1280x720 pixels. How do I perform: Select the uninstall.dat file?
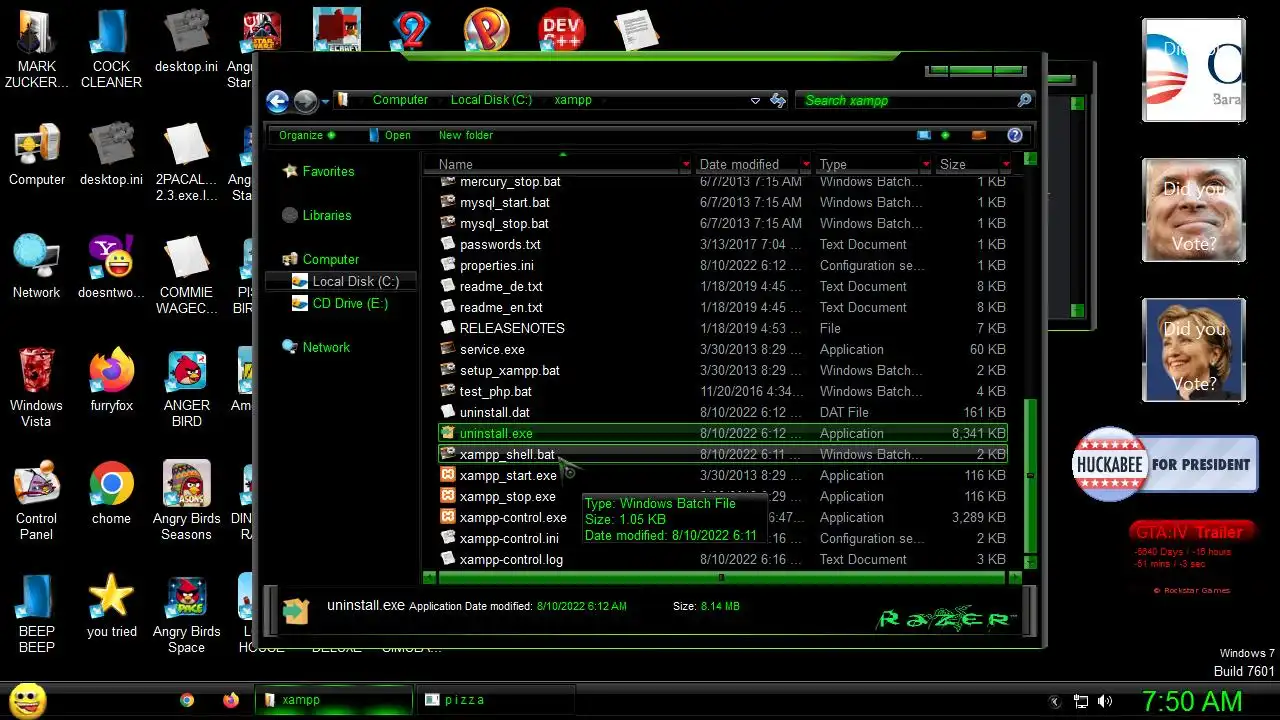[x=494, y=412]
